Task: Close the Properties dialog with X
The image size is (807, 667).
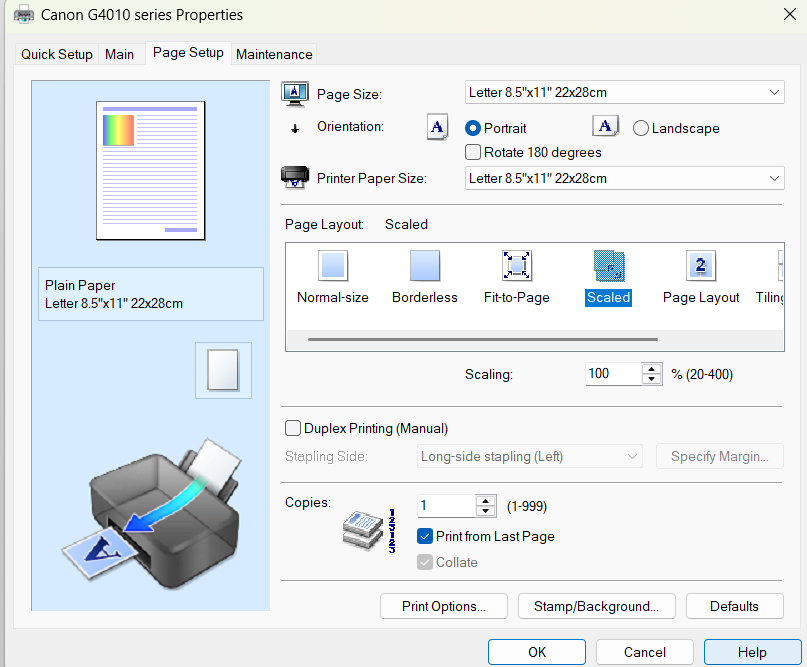Action: click(x=790, y=14)
